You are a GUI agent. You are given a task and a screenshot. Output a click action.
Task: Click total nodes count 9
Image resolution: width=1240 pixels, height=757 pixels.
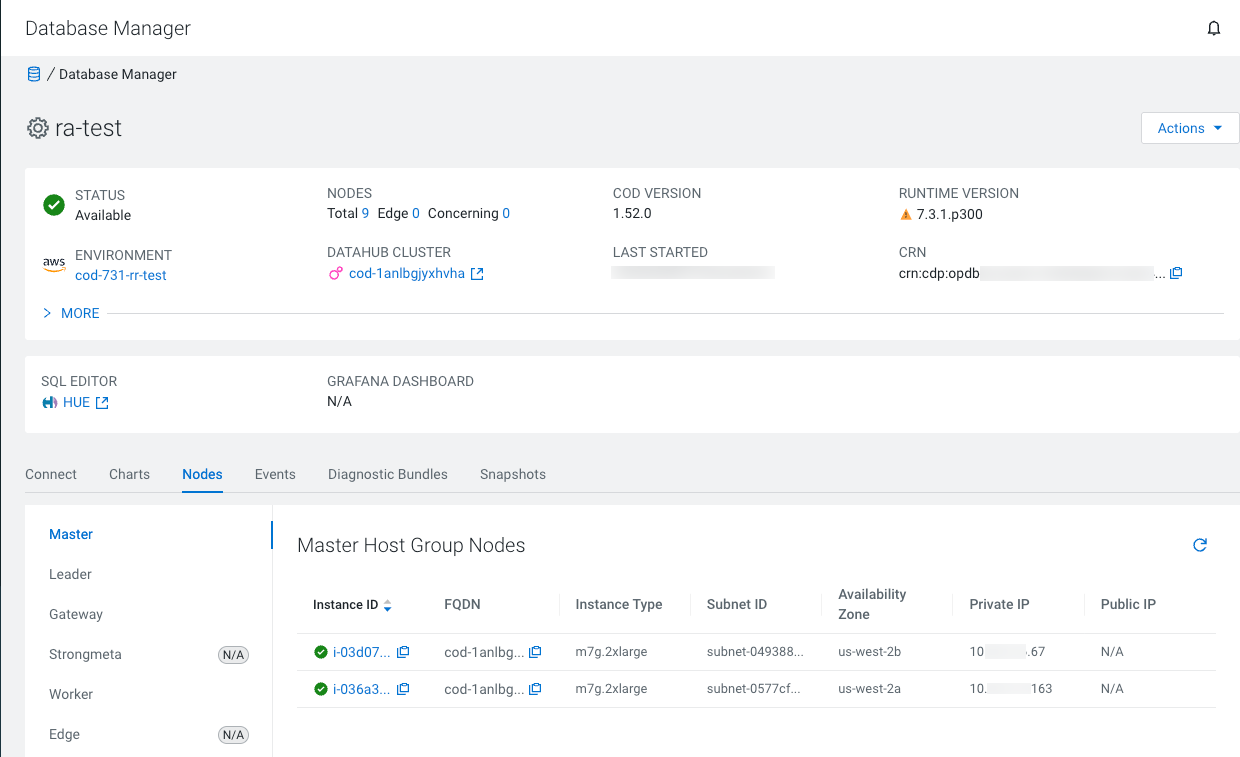(x=365, y=213)
